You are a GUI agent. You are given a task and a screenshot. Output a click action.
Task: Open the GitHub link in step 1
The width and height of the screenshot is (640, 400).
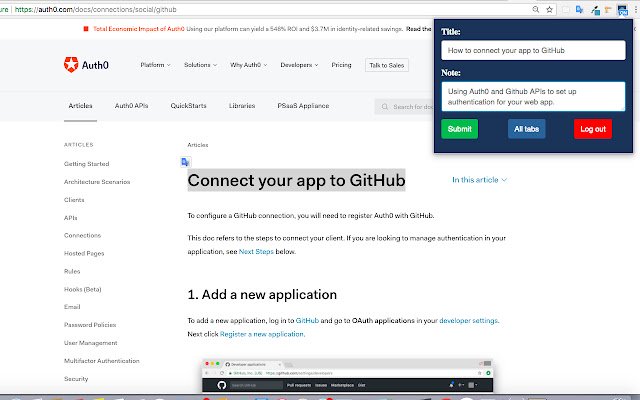[307, 320]
